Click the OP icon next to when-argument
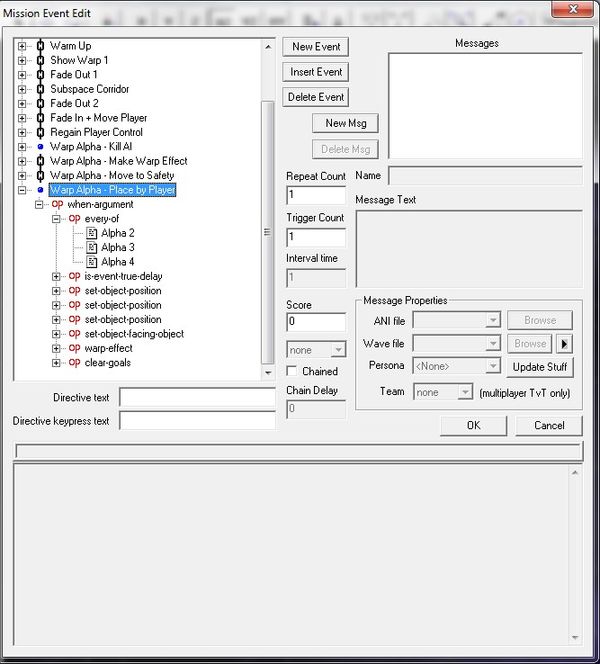This screenshot has width=600, height=664. (57, 204)
